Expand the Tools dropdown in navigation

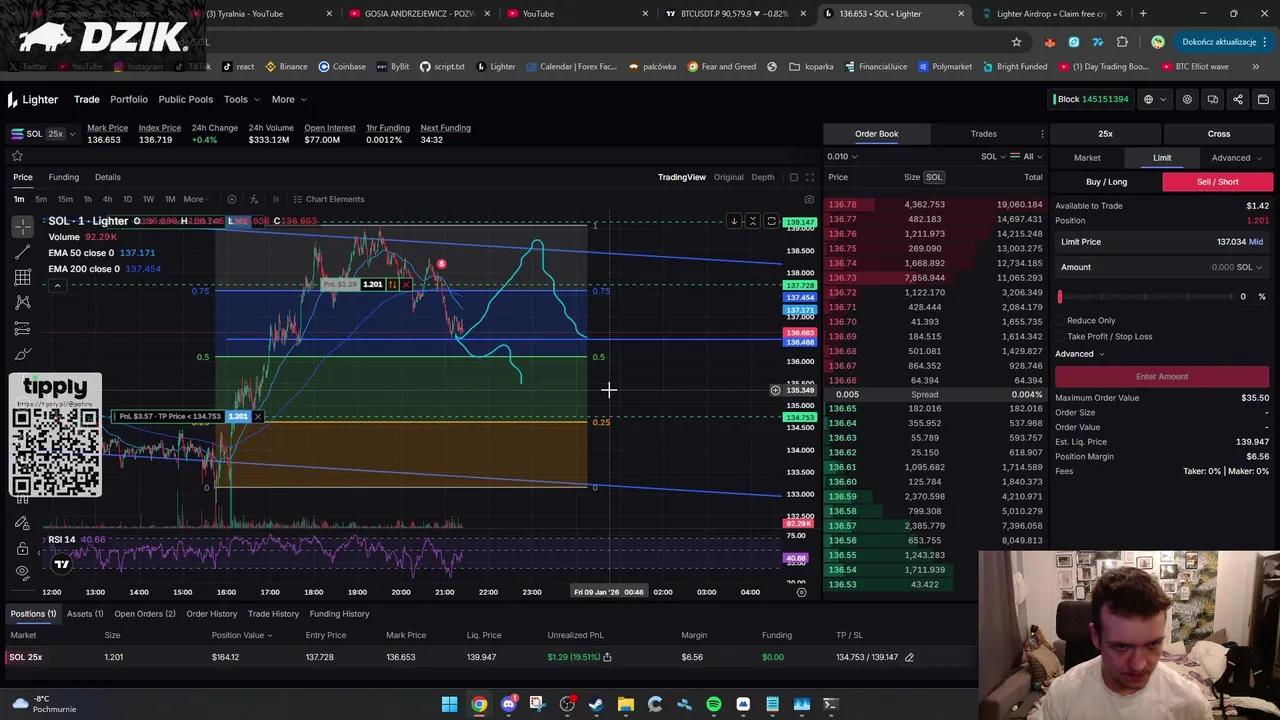pyautogui.click(x=241, y=99)
